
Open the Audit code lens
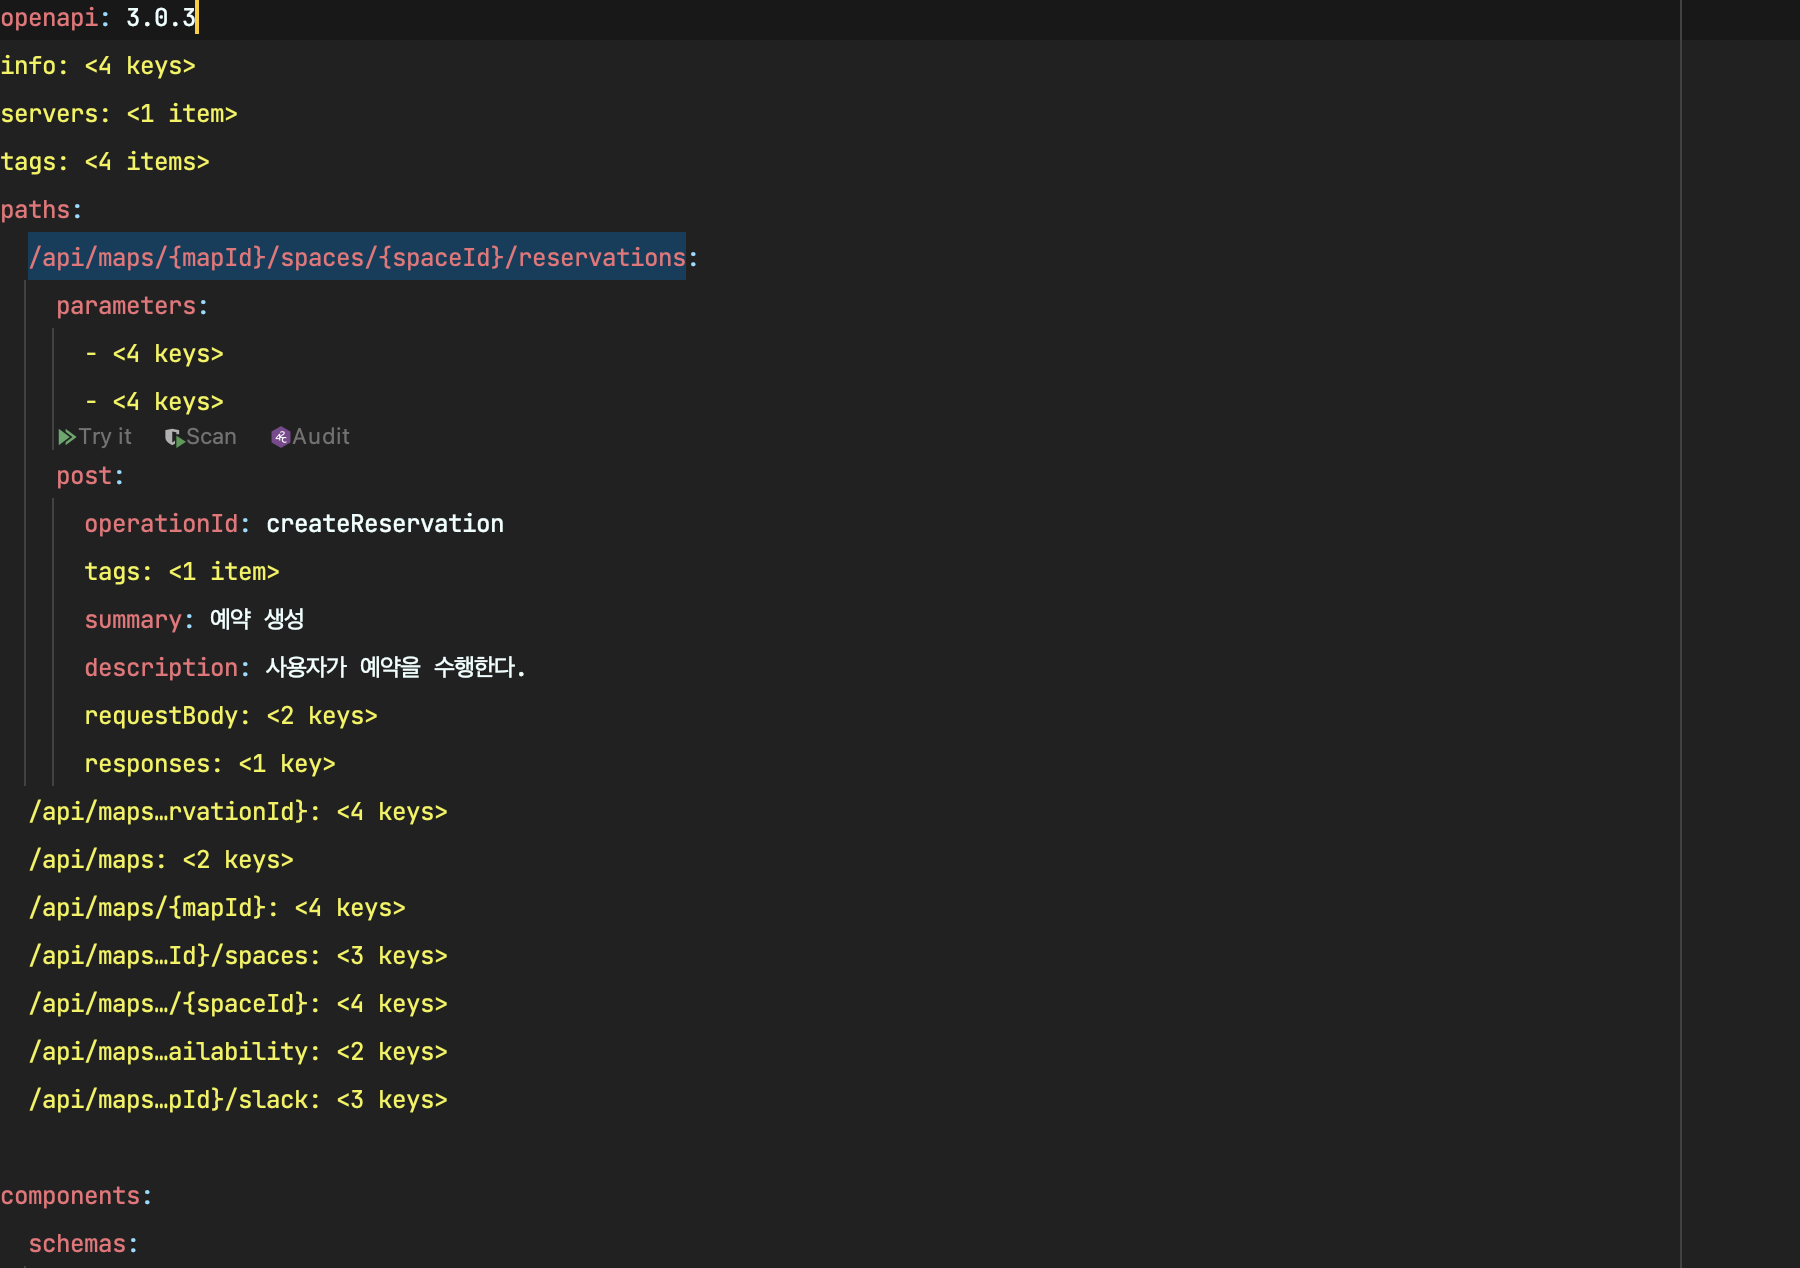[321, 437]
